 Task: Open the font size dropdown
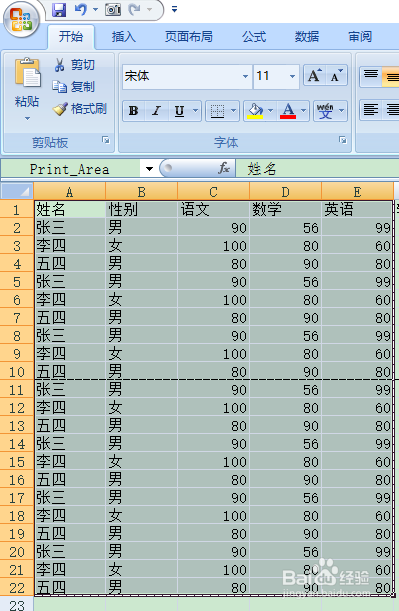pos(293,76)
